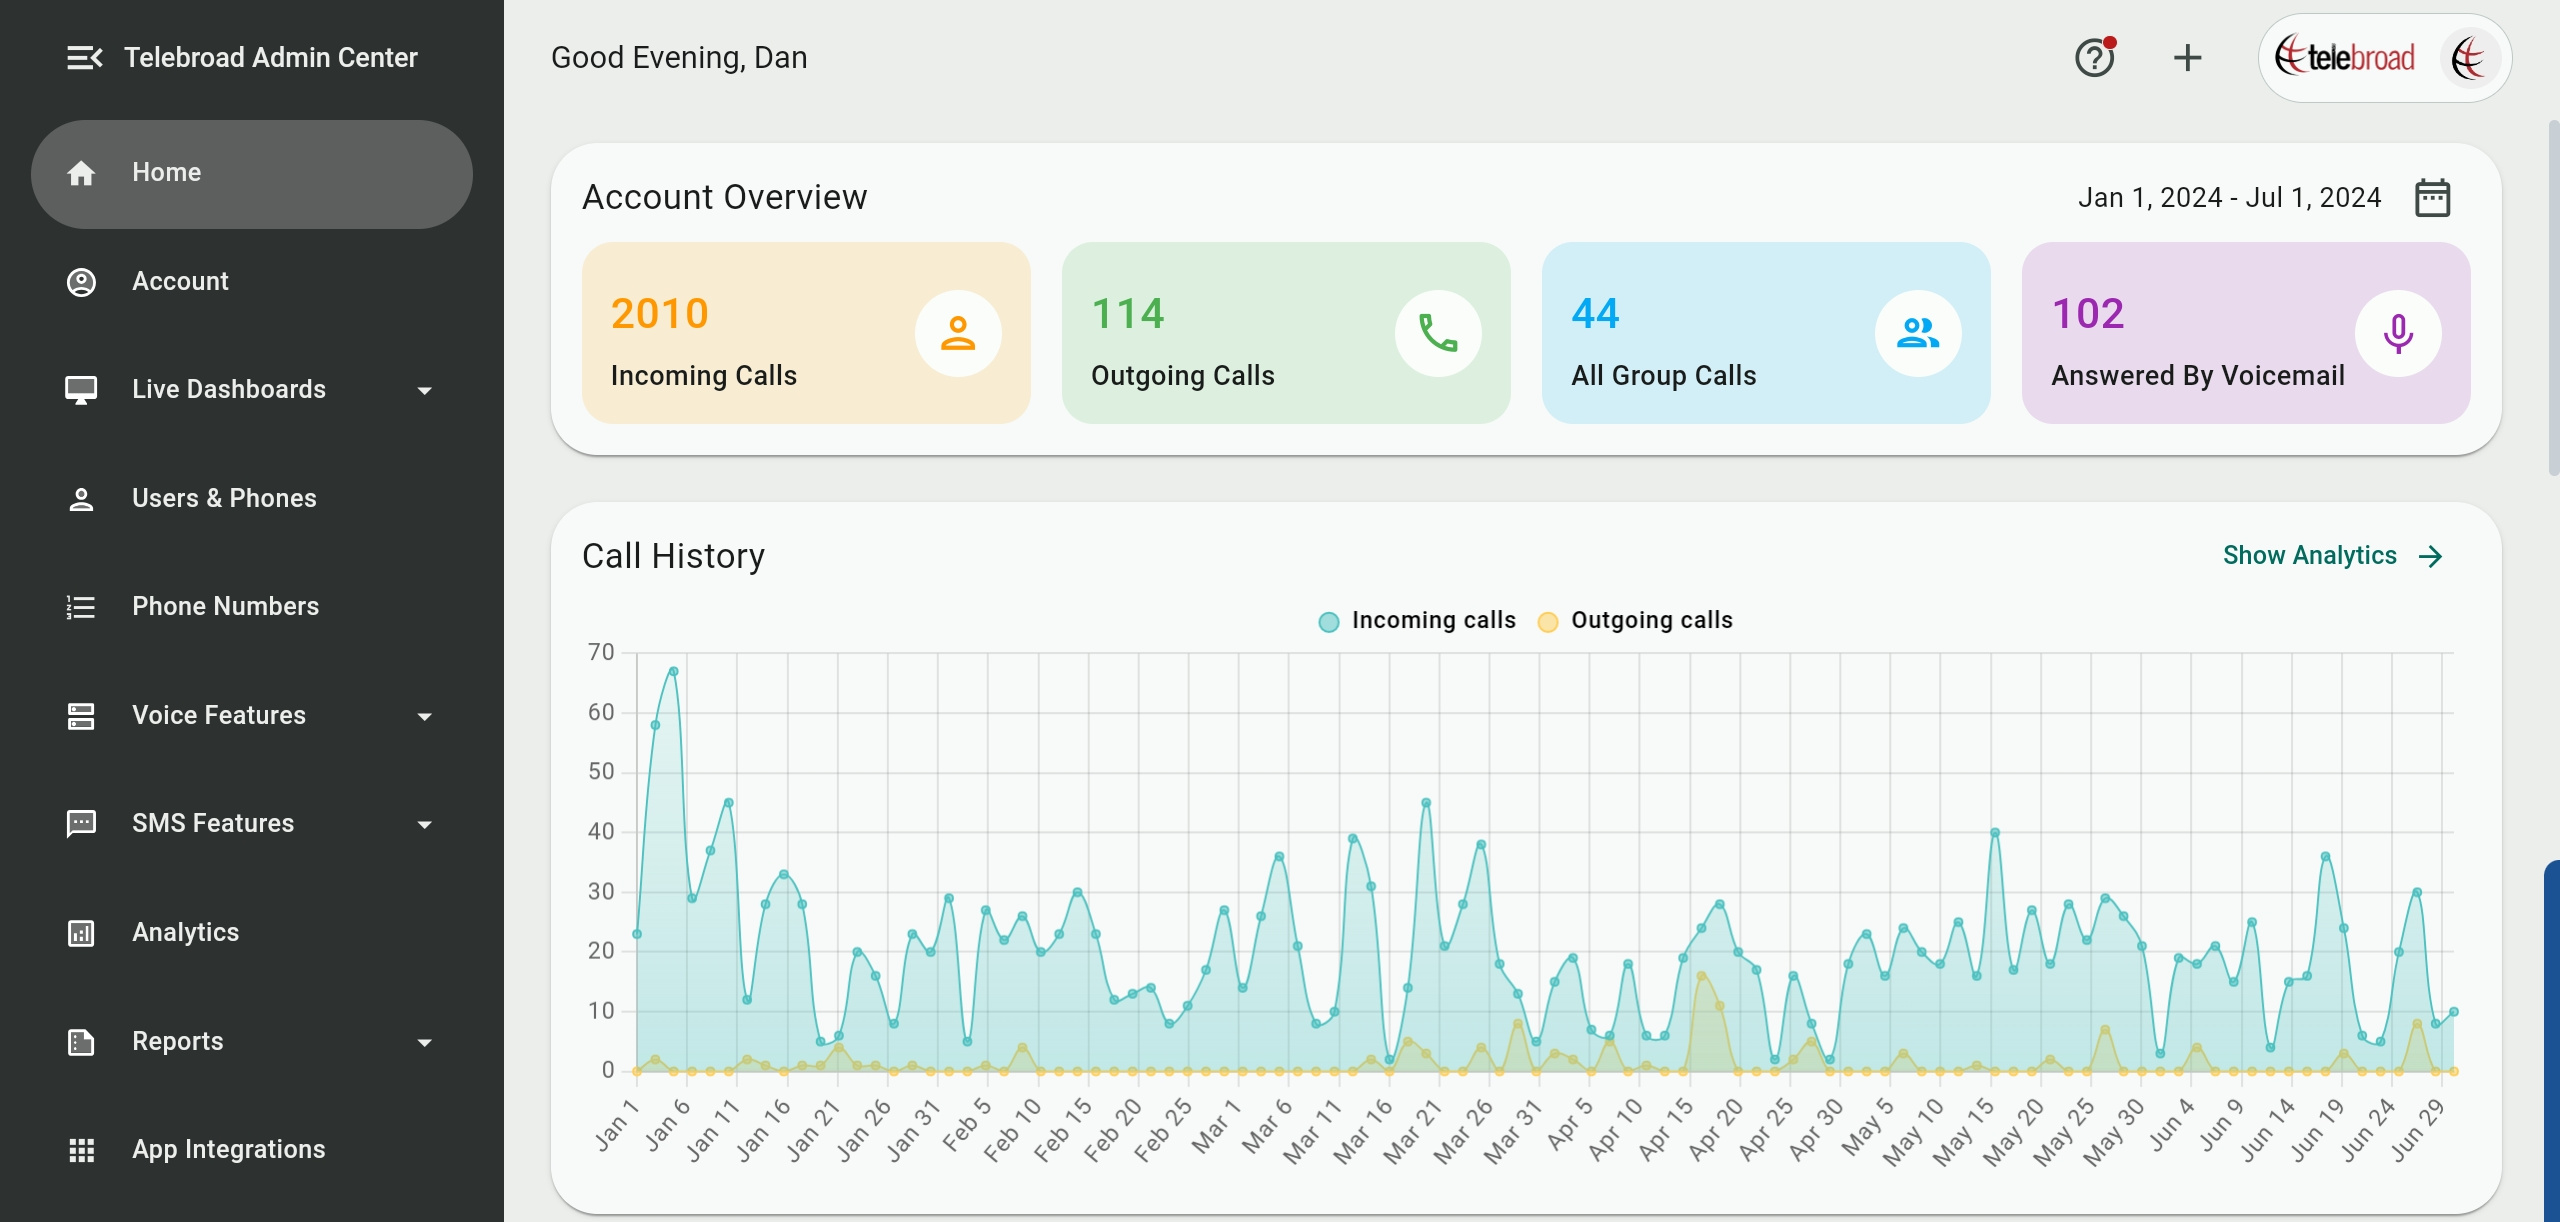
Task: Open the help question mark icon
Action: tap(2094, 58)
